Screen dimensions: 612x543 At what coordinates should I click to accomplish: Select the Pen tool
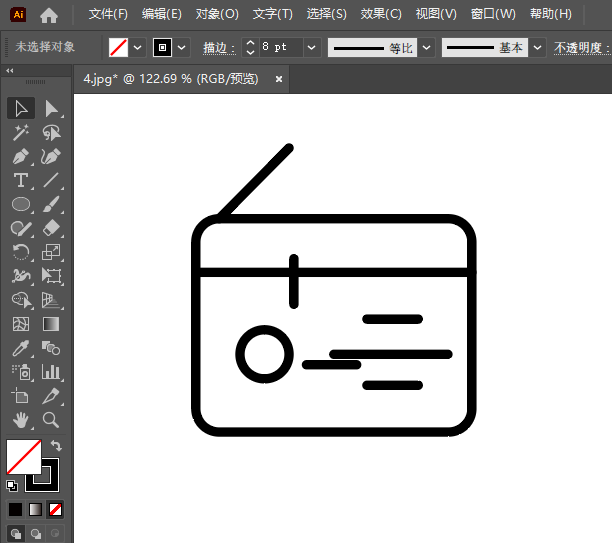21,157
